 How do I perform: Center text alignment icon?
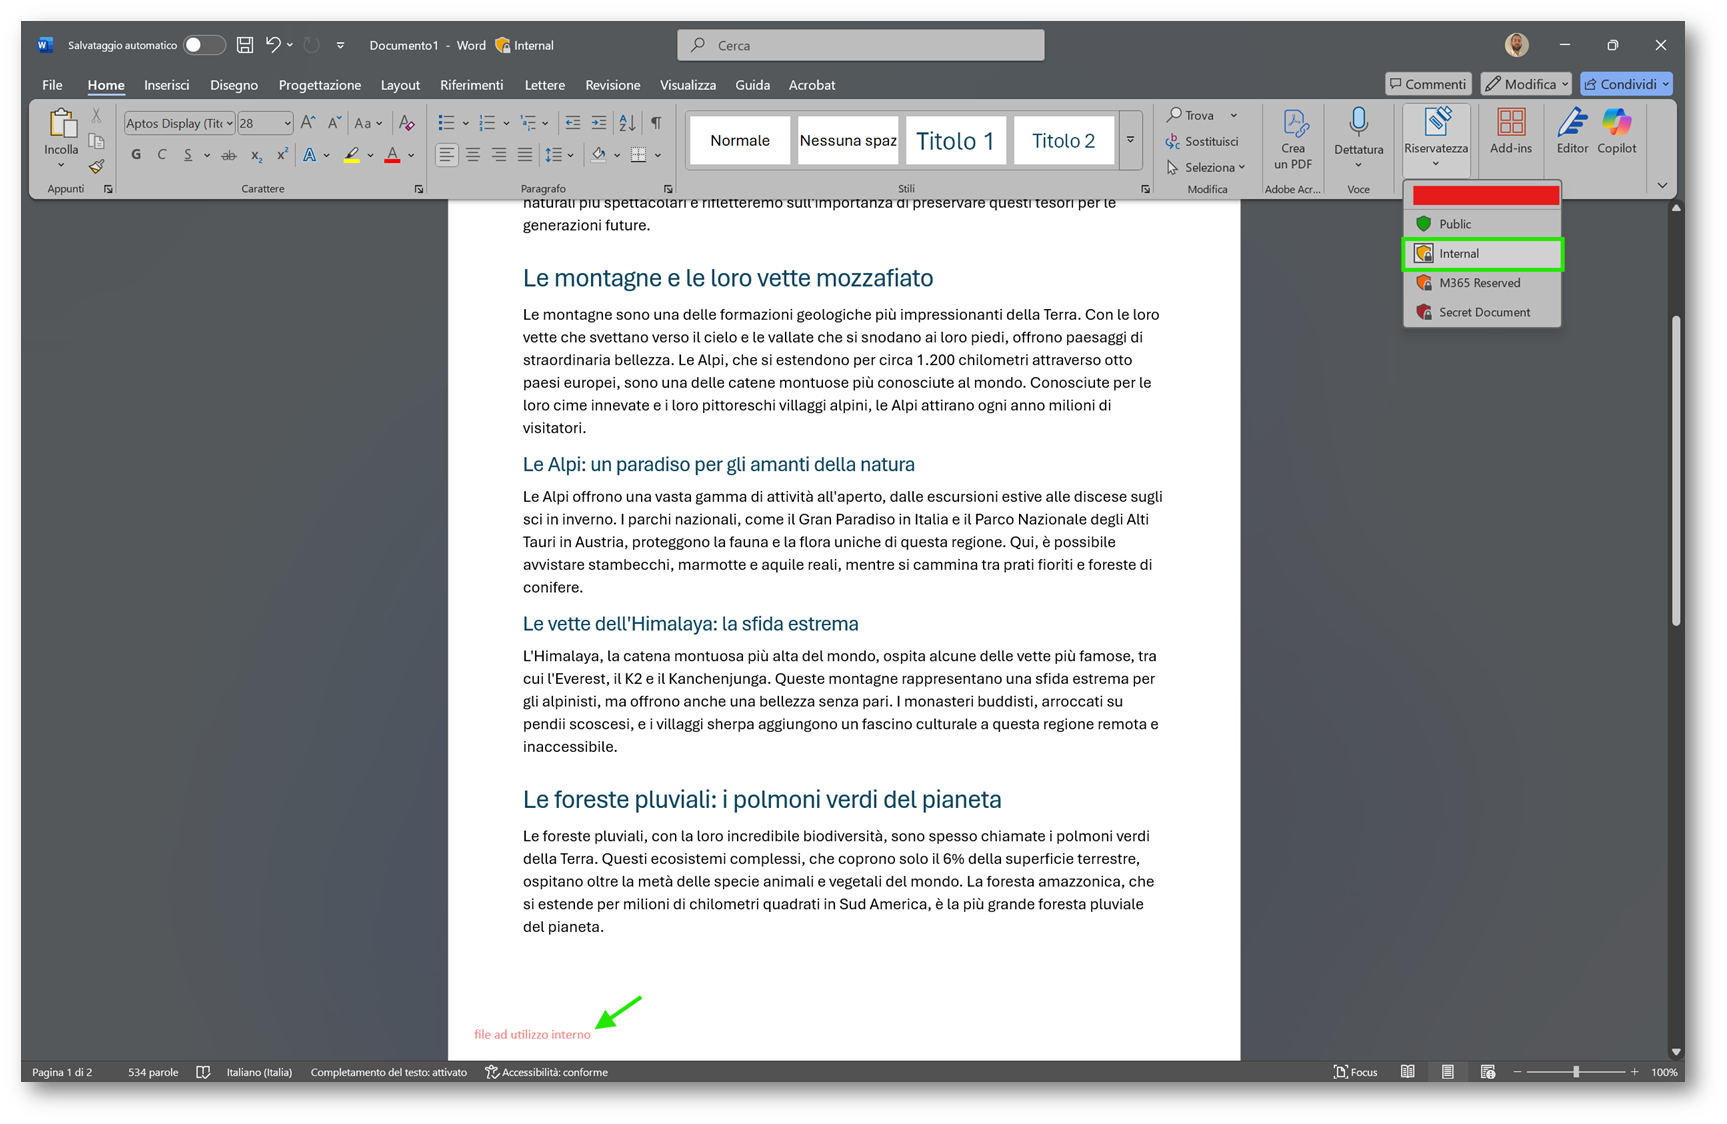tap(472, 155)
